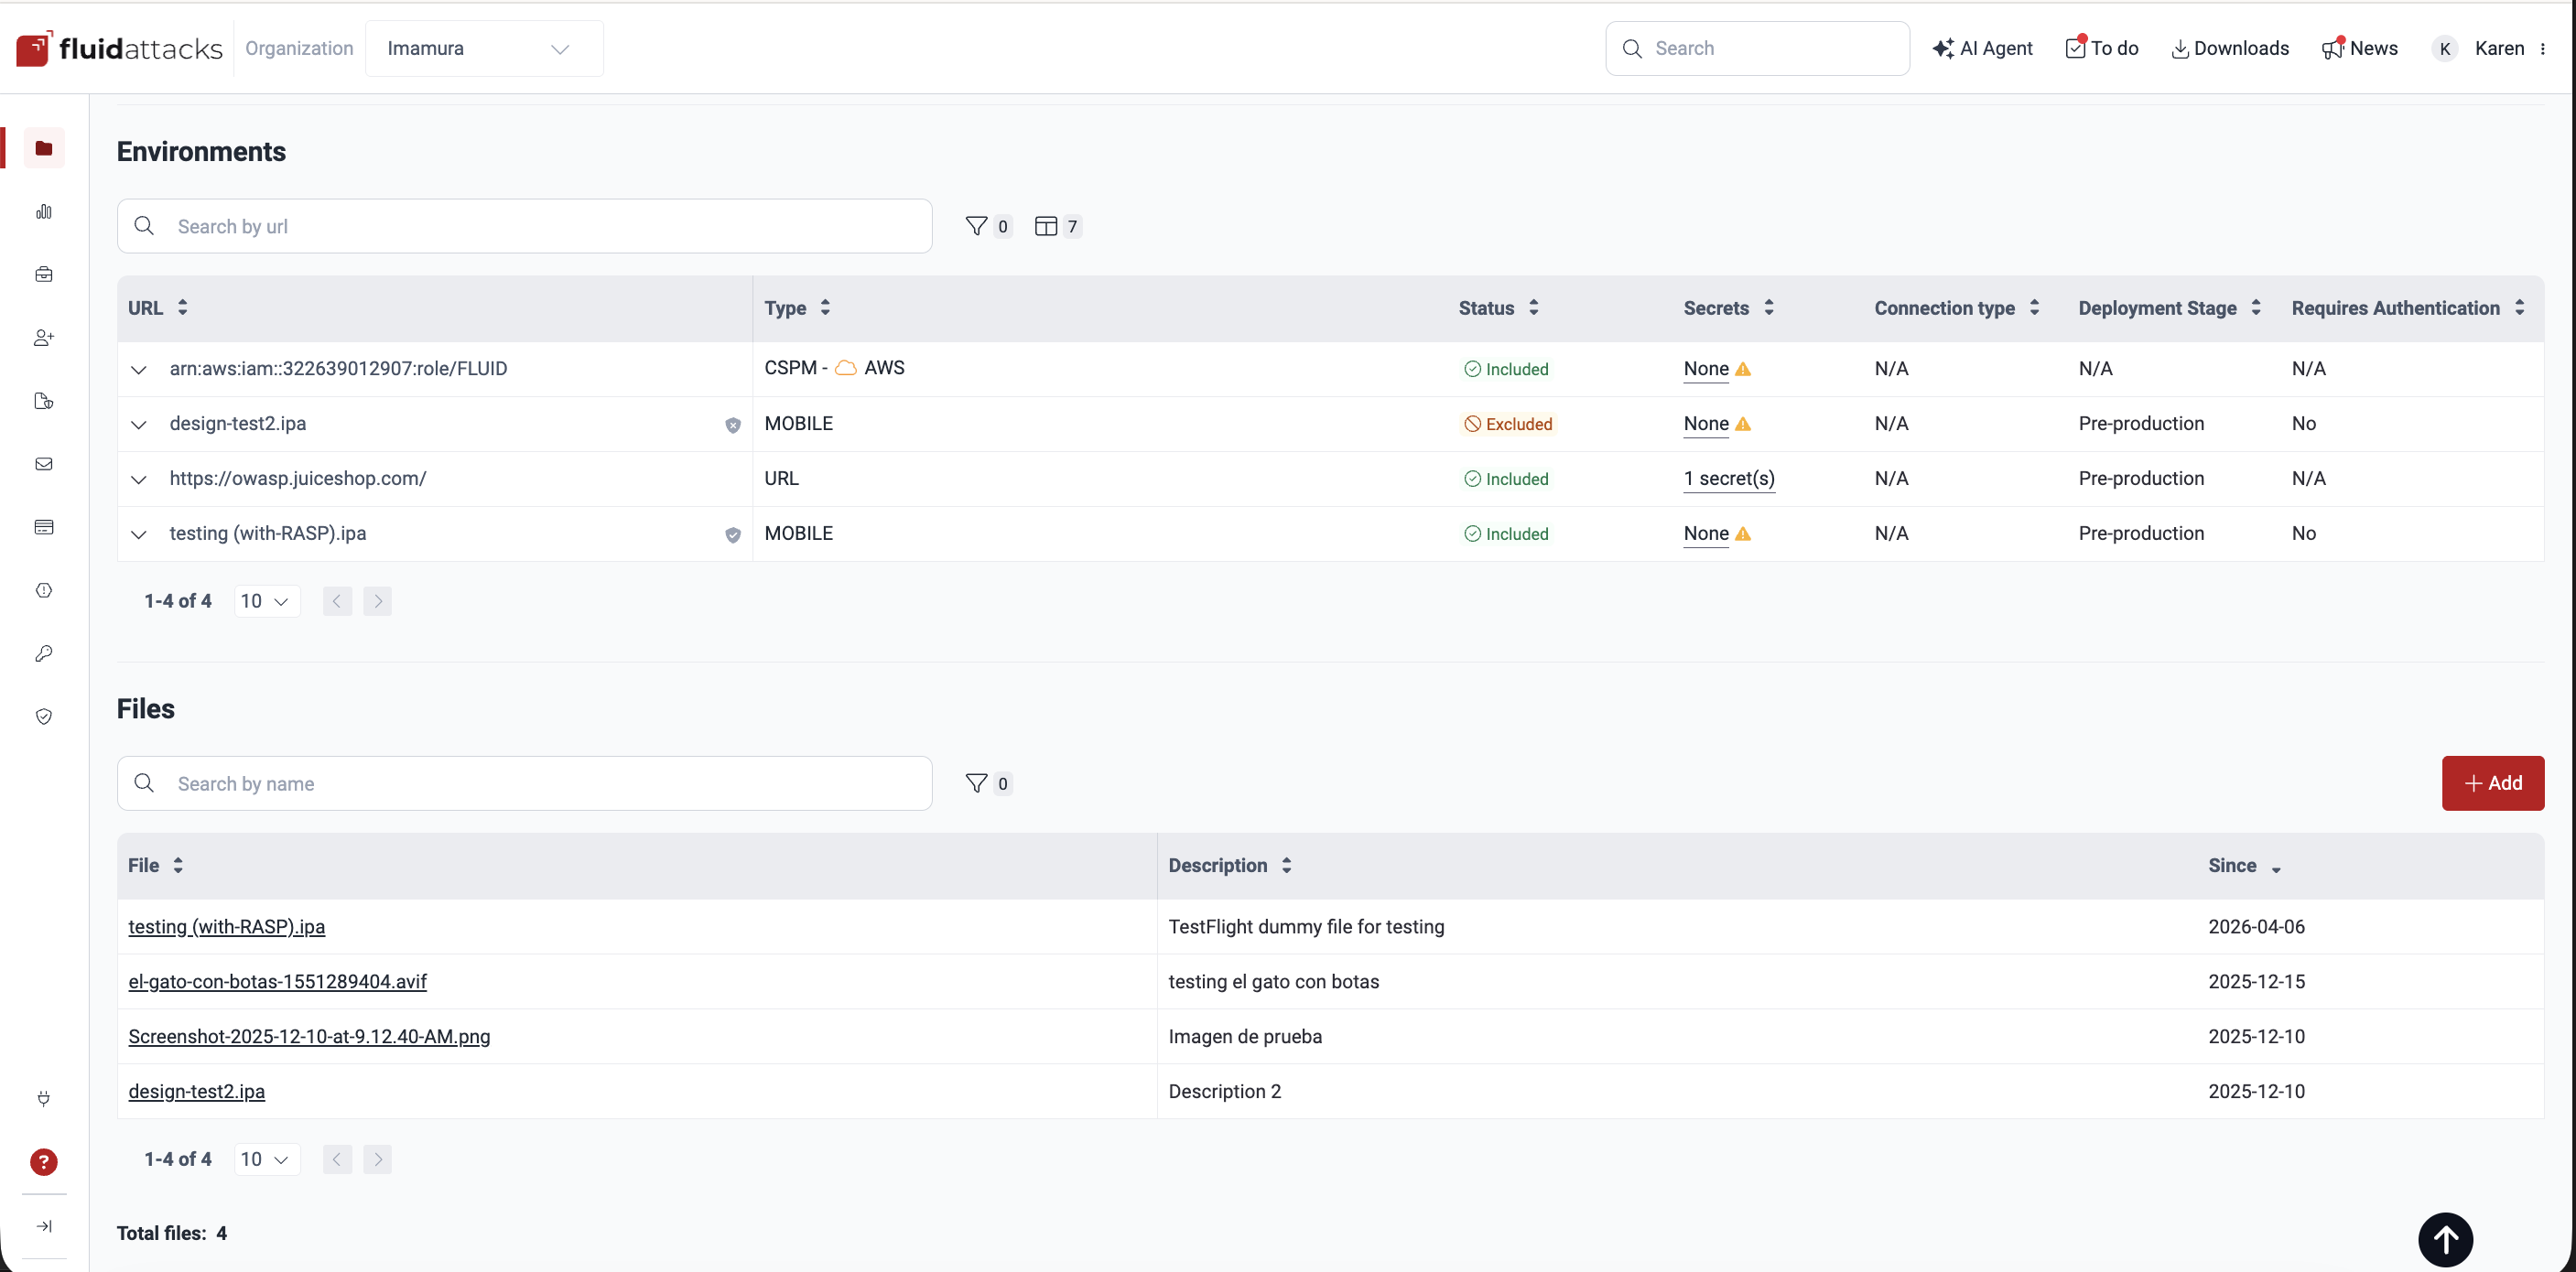This screenshot has height=1272, width=2576.
Task: Open the add-stakeholder icon in the sidebar
Action: pyautogui.click(x=44, y=337)
